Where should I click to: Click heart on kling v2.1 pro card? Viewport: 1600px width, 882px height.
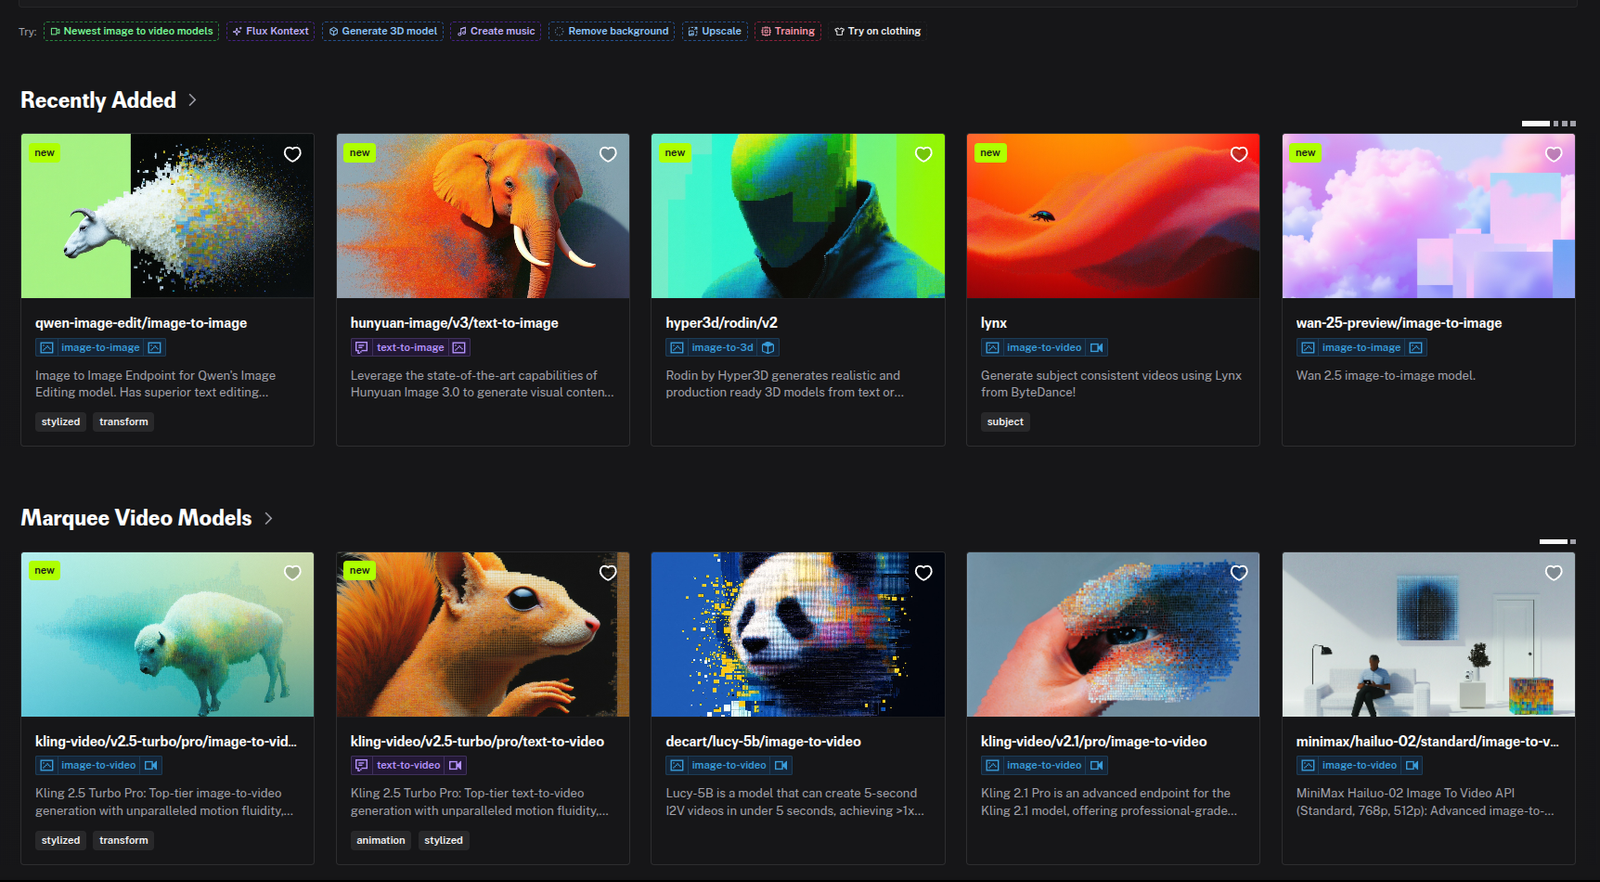click(x=1239, y=573)
